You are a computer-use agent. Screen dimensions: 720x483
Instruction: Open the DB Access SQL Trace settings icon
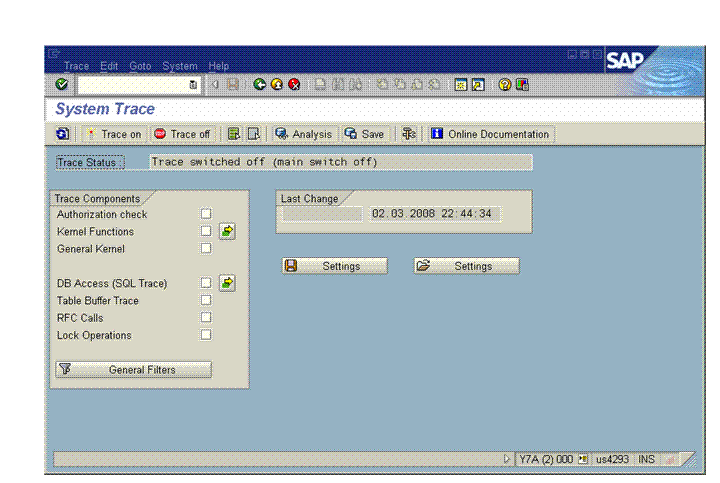[x=228, y=283]
